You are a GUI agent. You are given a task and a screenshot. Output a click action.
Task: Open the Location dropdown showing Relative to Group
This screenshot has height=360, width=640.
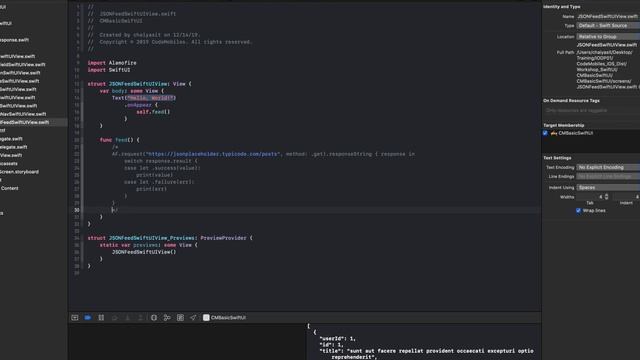[x=608, y=36]
